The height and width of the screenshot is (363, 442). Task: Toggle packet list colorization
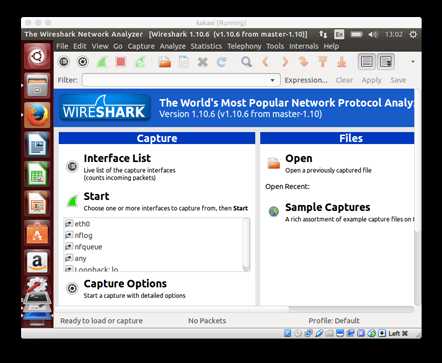(x=367, y=62)
